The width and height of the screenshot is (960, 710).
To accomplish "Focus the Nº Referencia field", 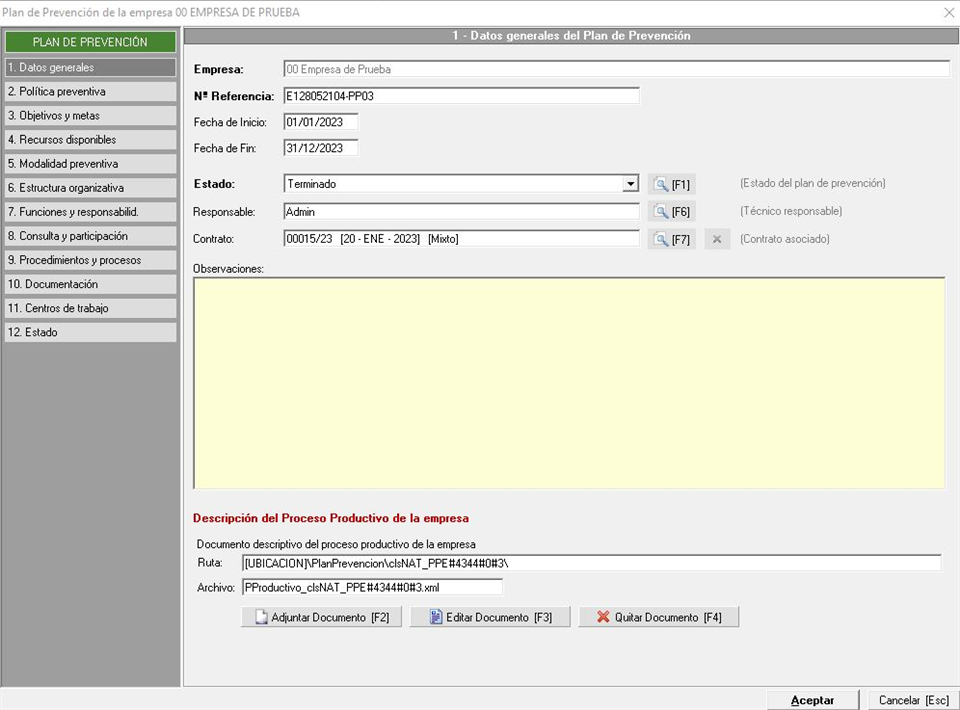I will [x=461, y=96].
